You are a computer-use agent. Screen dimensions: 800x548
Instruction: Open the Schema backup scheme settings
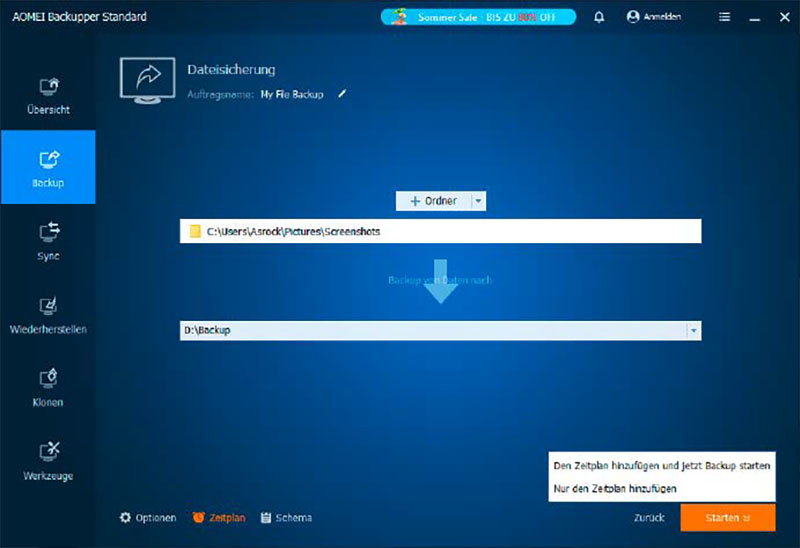[286, 517]
